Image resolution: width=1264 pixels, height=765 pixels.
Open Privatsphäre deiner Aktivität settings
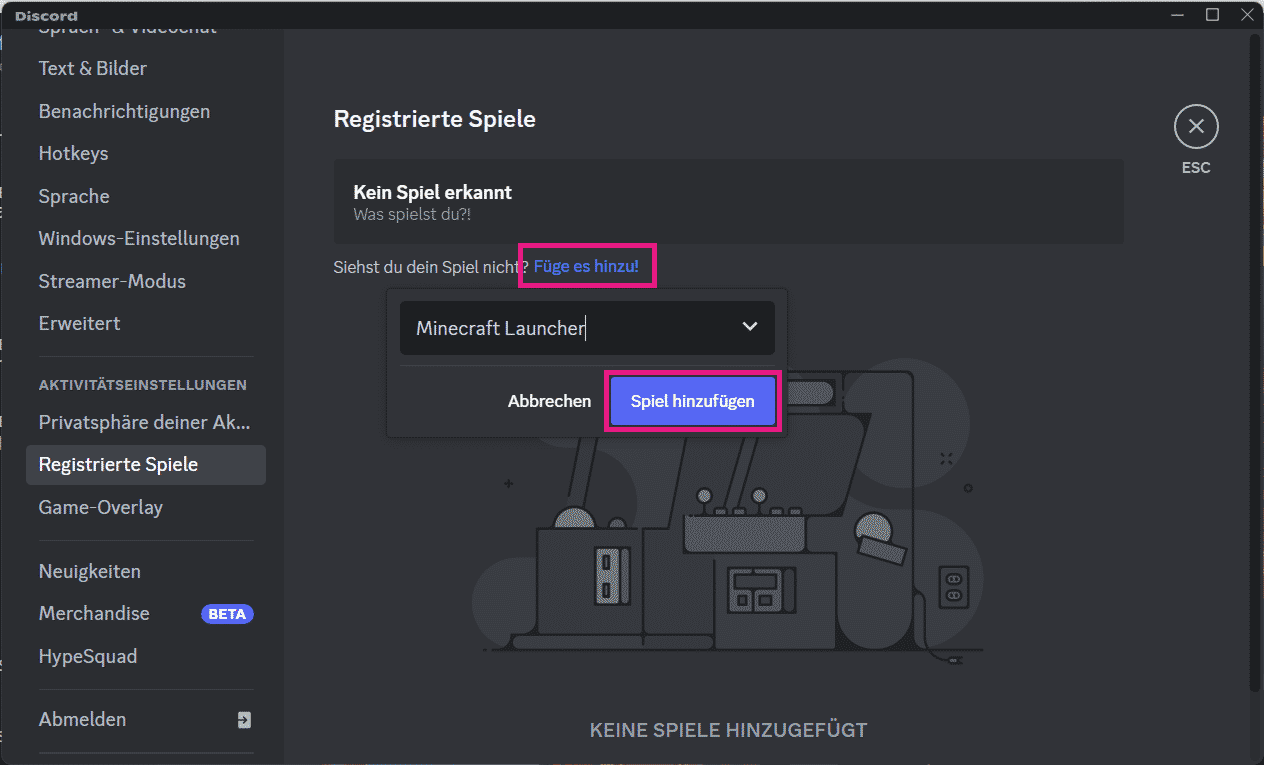click(x=146, y=422)
